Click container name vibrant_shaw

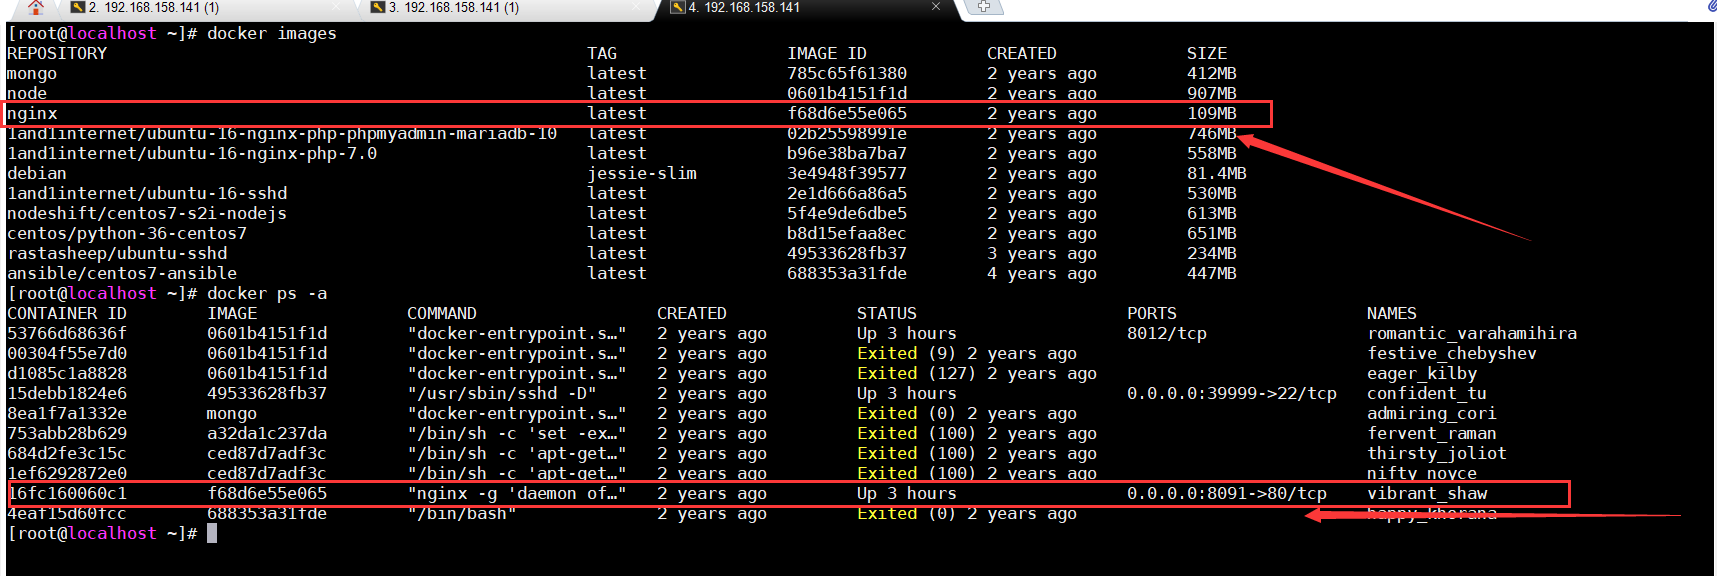(x=1427, y=494)
